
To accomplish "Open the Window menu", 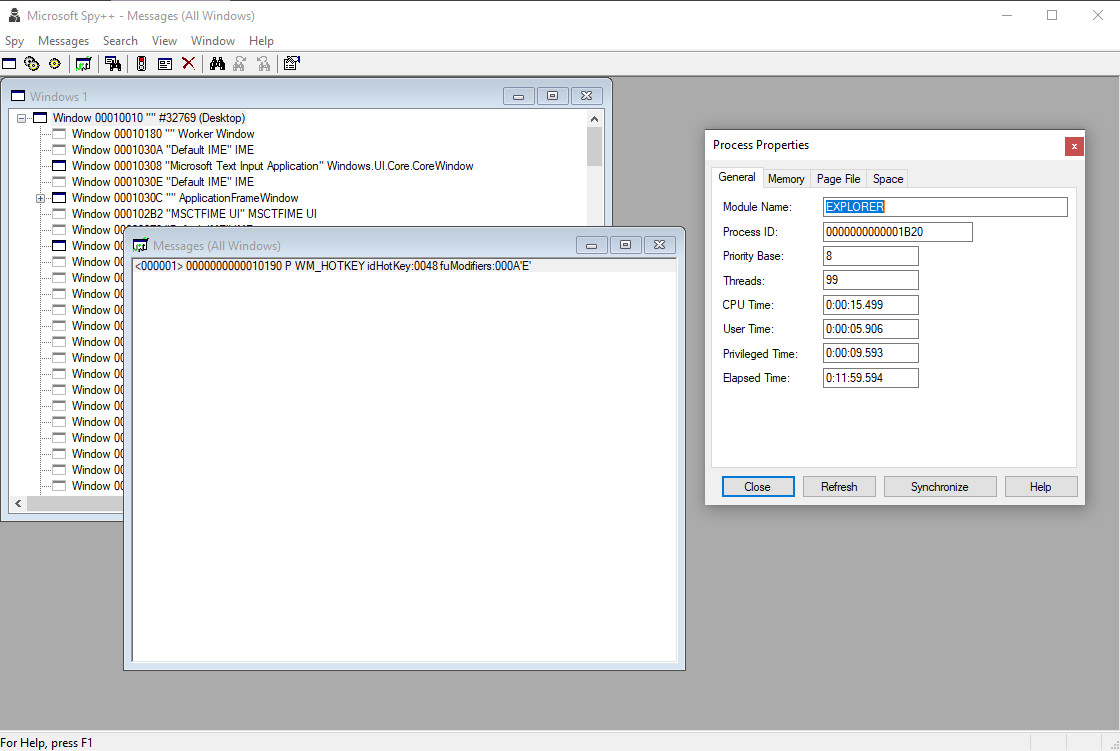I will coord(213,41).
